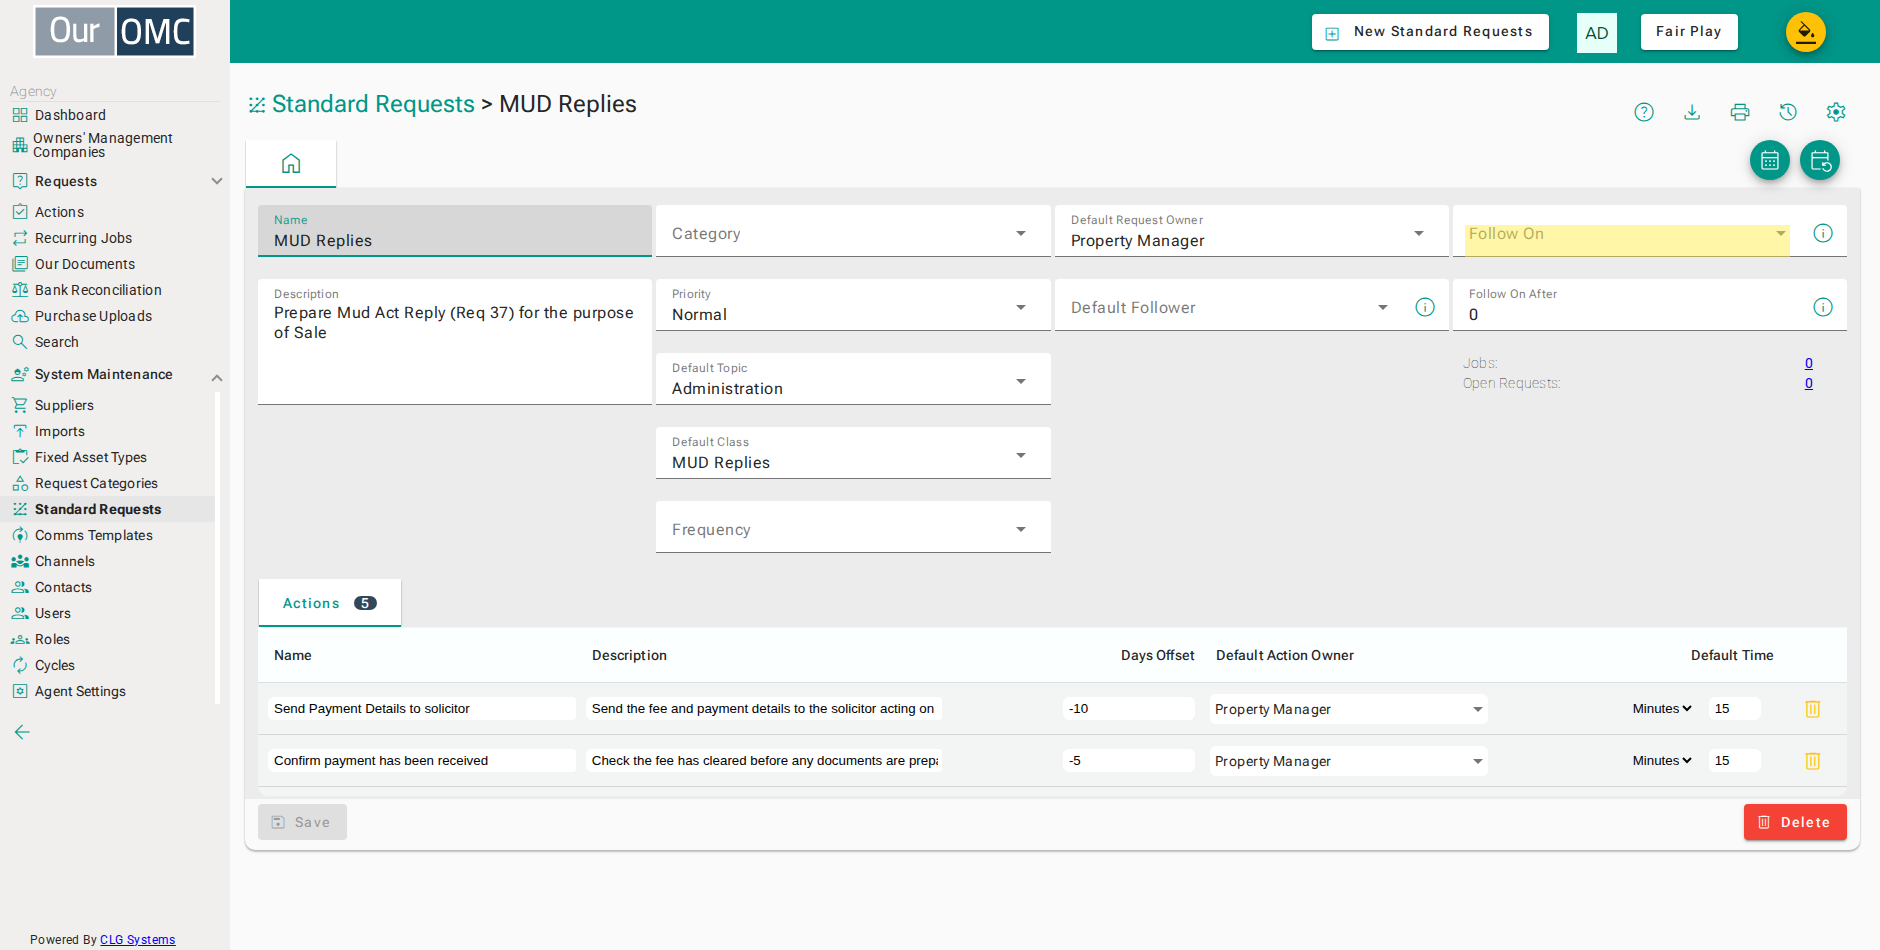Click the Days Offset field showing -10
This screenshot has width=1880, height=950.
coord(1128,709)
